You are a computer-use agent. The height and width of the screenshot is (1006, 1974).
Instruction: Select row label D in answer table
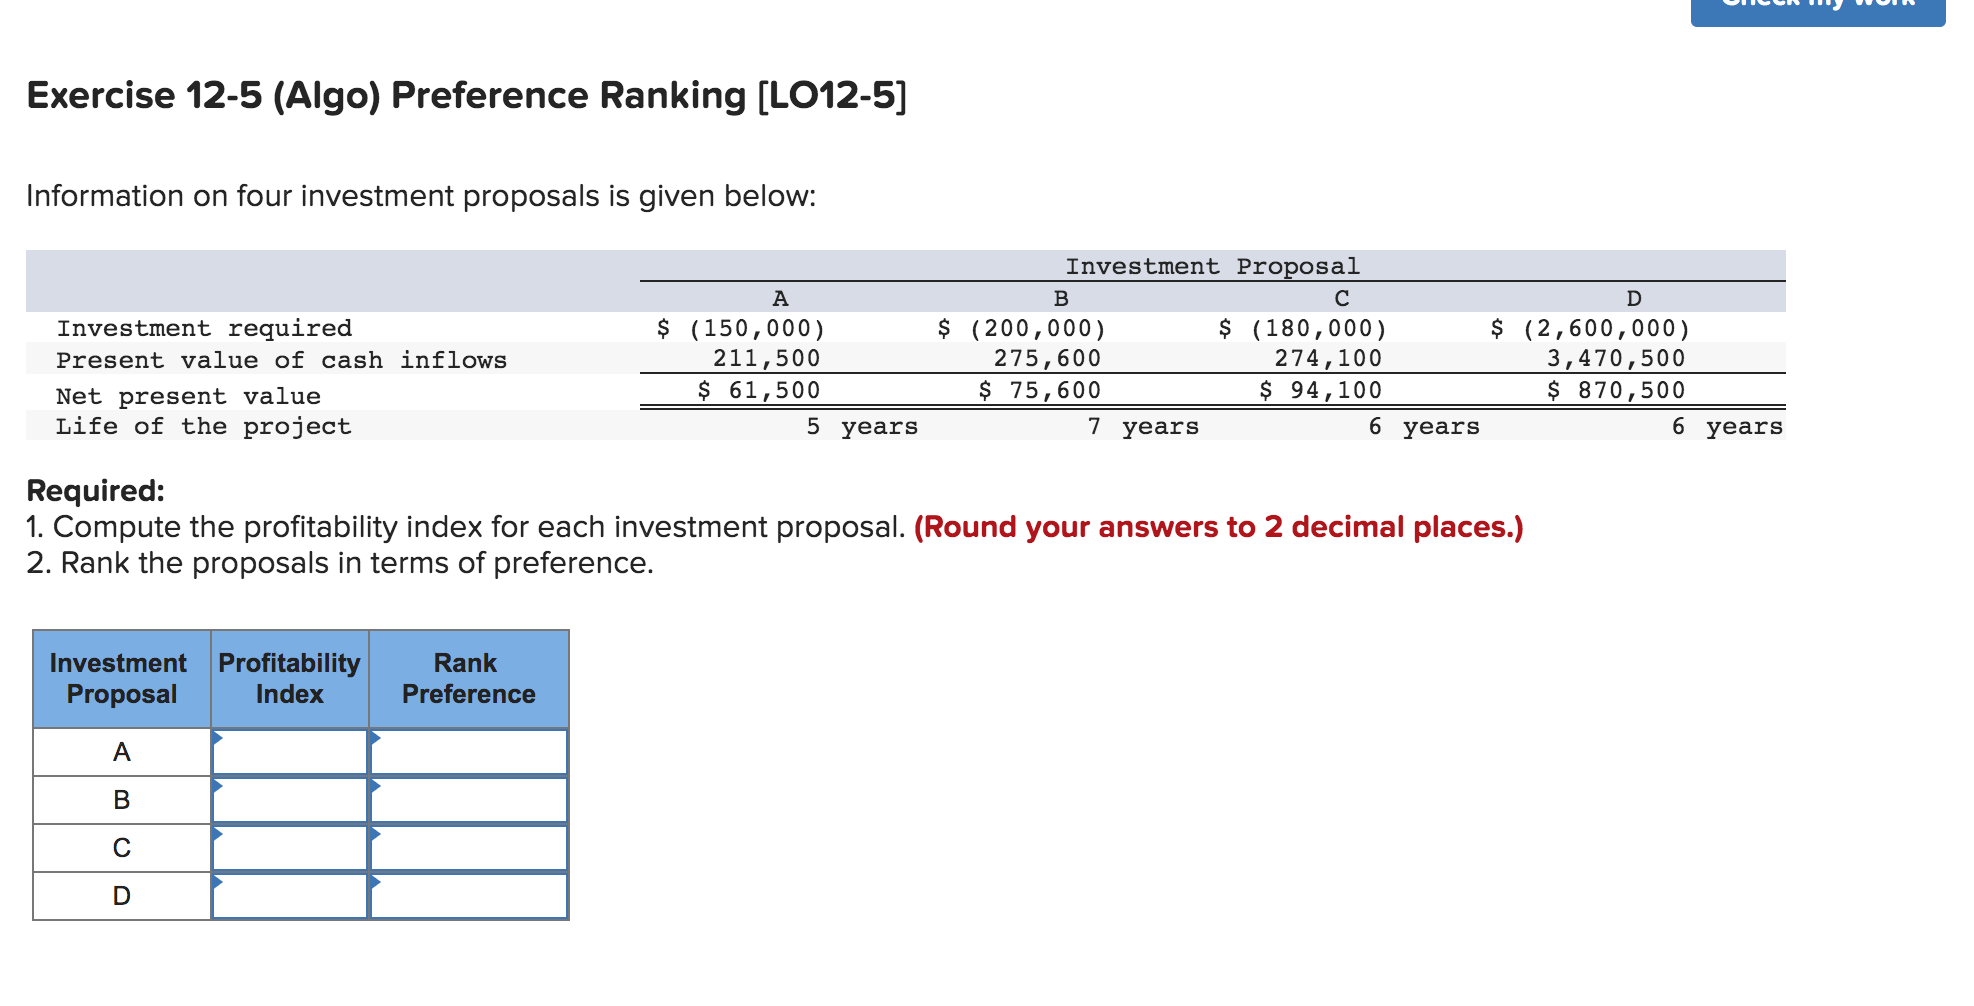point(121,895)
